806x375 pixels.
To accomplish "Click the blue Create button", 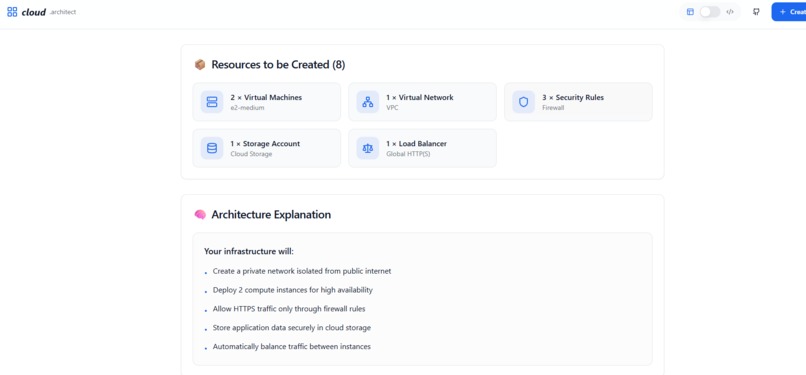I will click(789, 12).
